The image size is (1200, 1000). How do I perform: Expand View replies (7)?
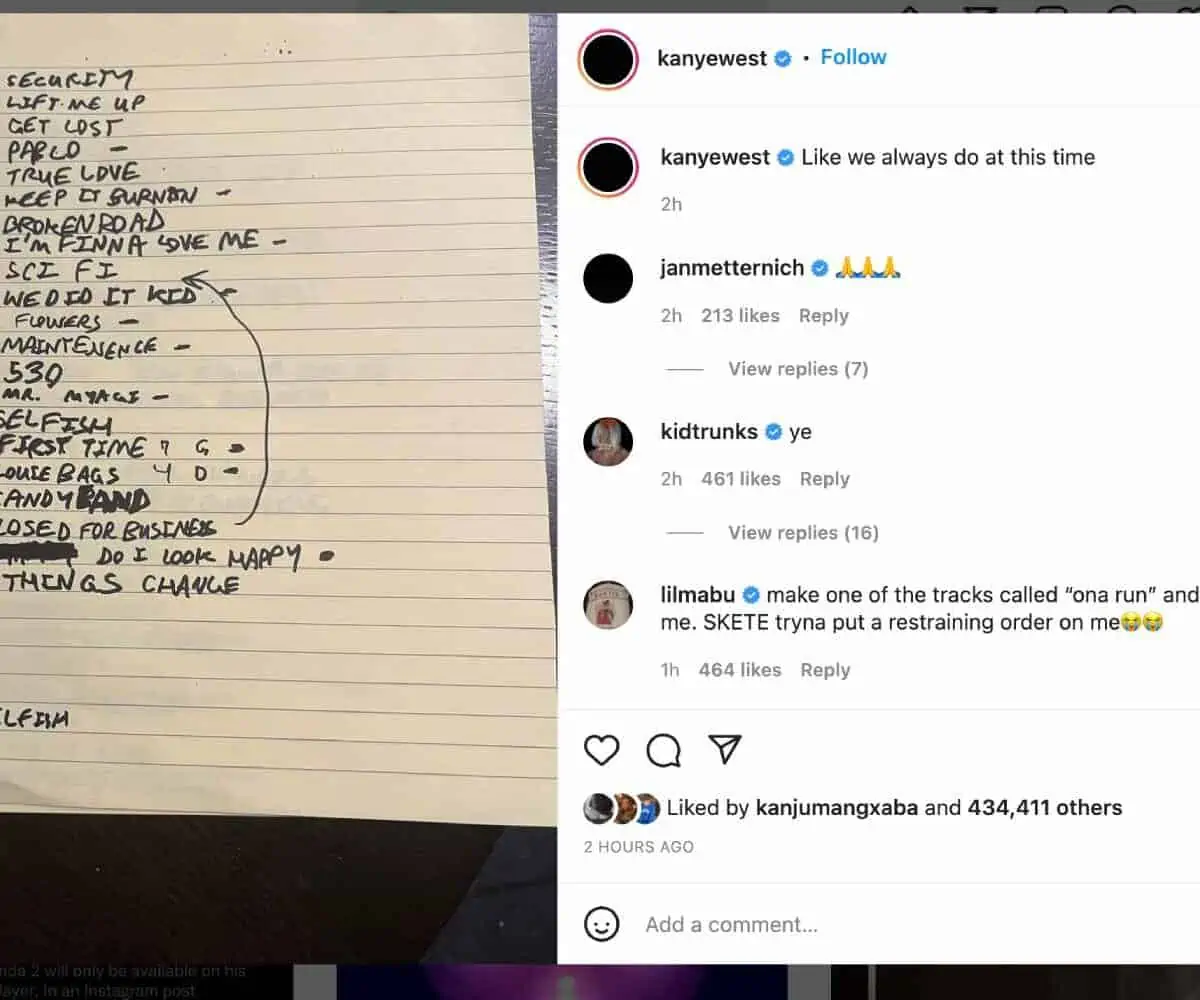click(x=798, y=369)
